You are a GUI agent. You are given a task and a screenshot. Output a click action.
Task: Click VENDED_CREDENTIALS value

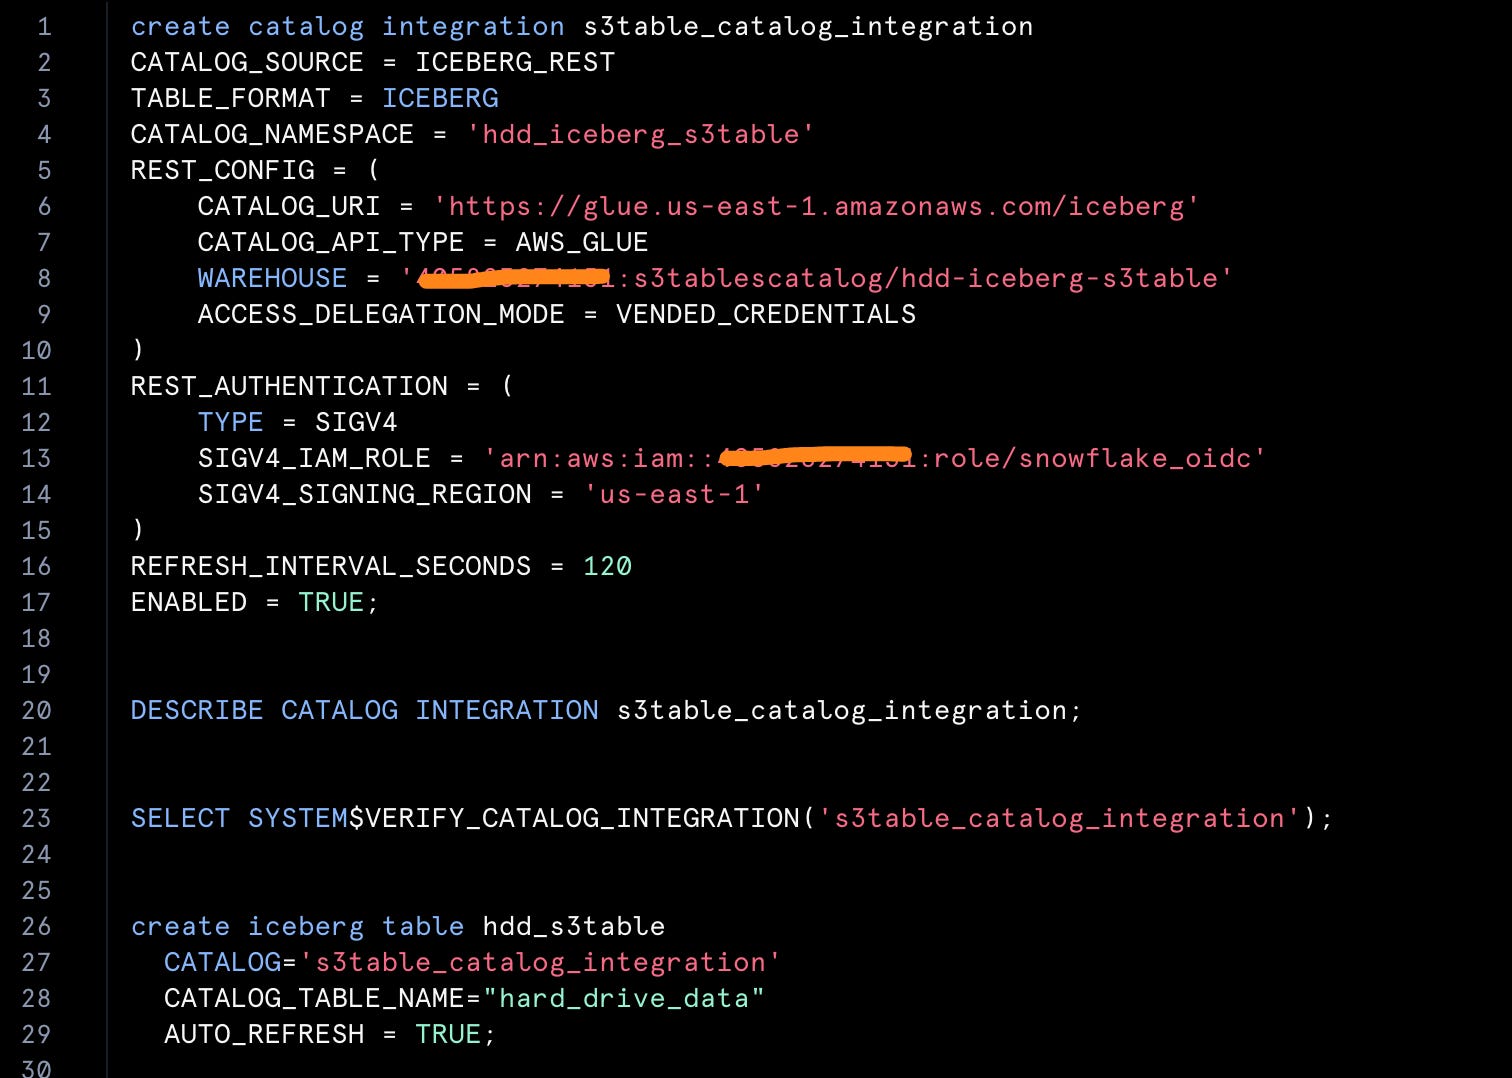(x=766, y=315)
